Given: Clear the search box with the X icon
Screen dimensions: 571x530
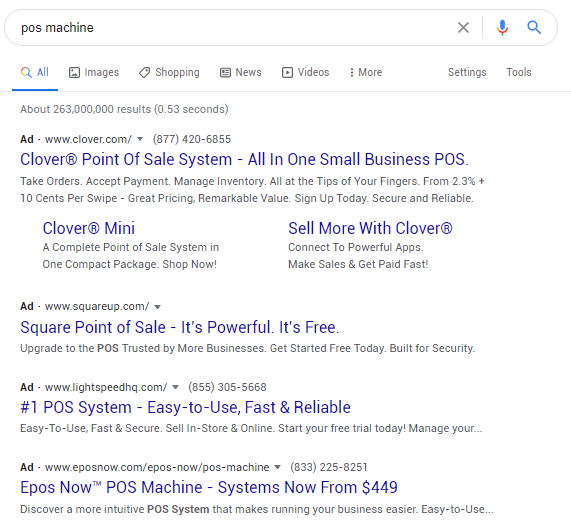Looking at the screenshot, I should [x=463, y=28].
